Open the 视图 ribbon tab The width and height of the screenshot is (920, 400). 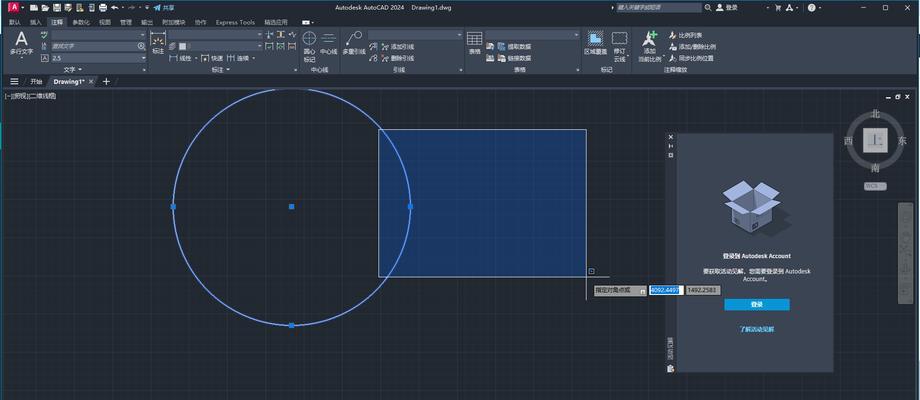105,21
